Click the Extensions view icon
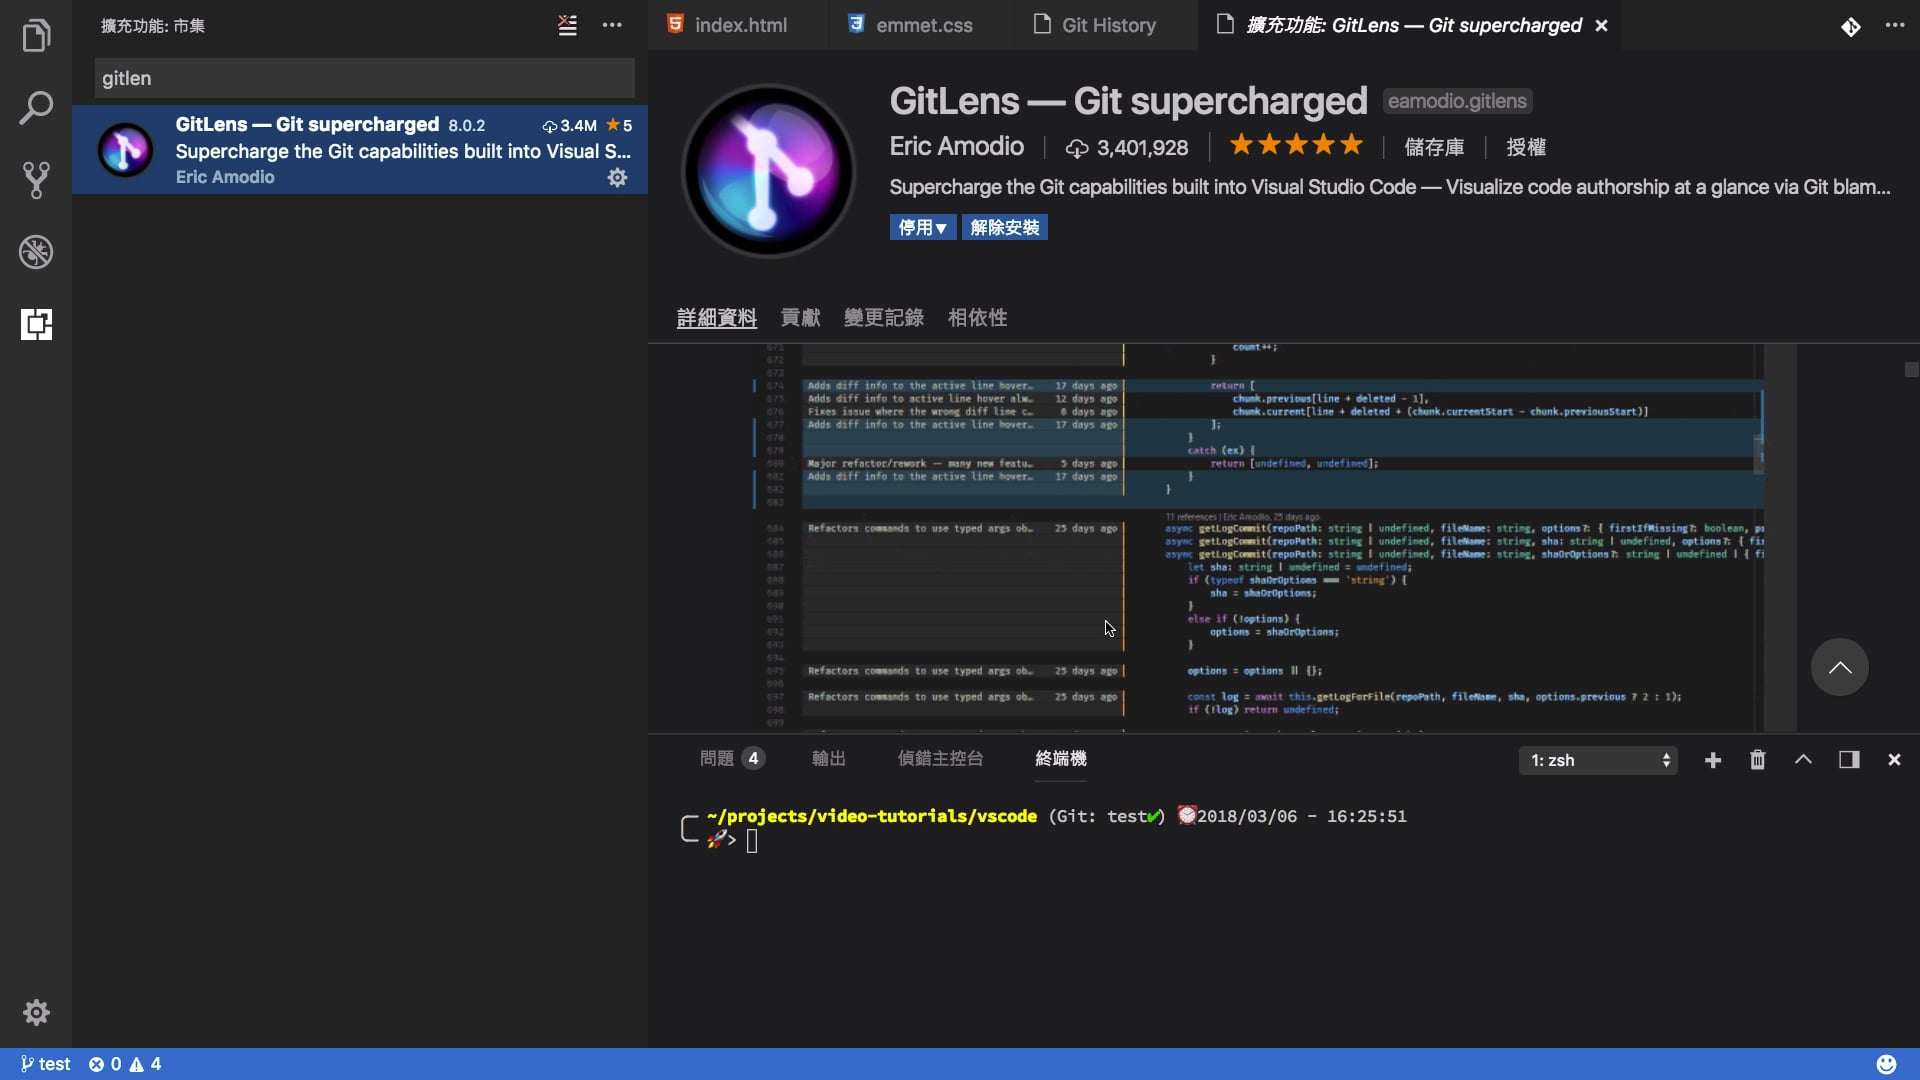The height and width of the screenshot is (1080, 1920). (x=36, y=324)
